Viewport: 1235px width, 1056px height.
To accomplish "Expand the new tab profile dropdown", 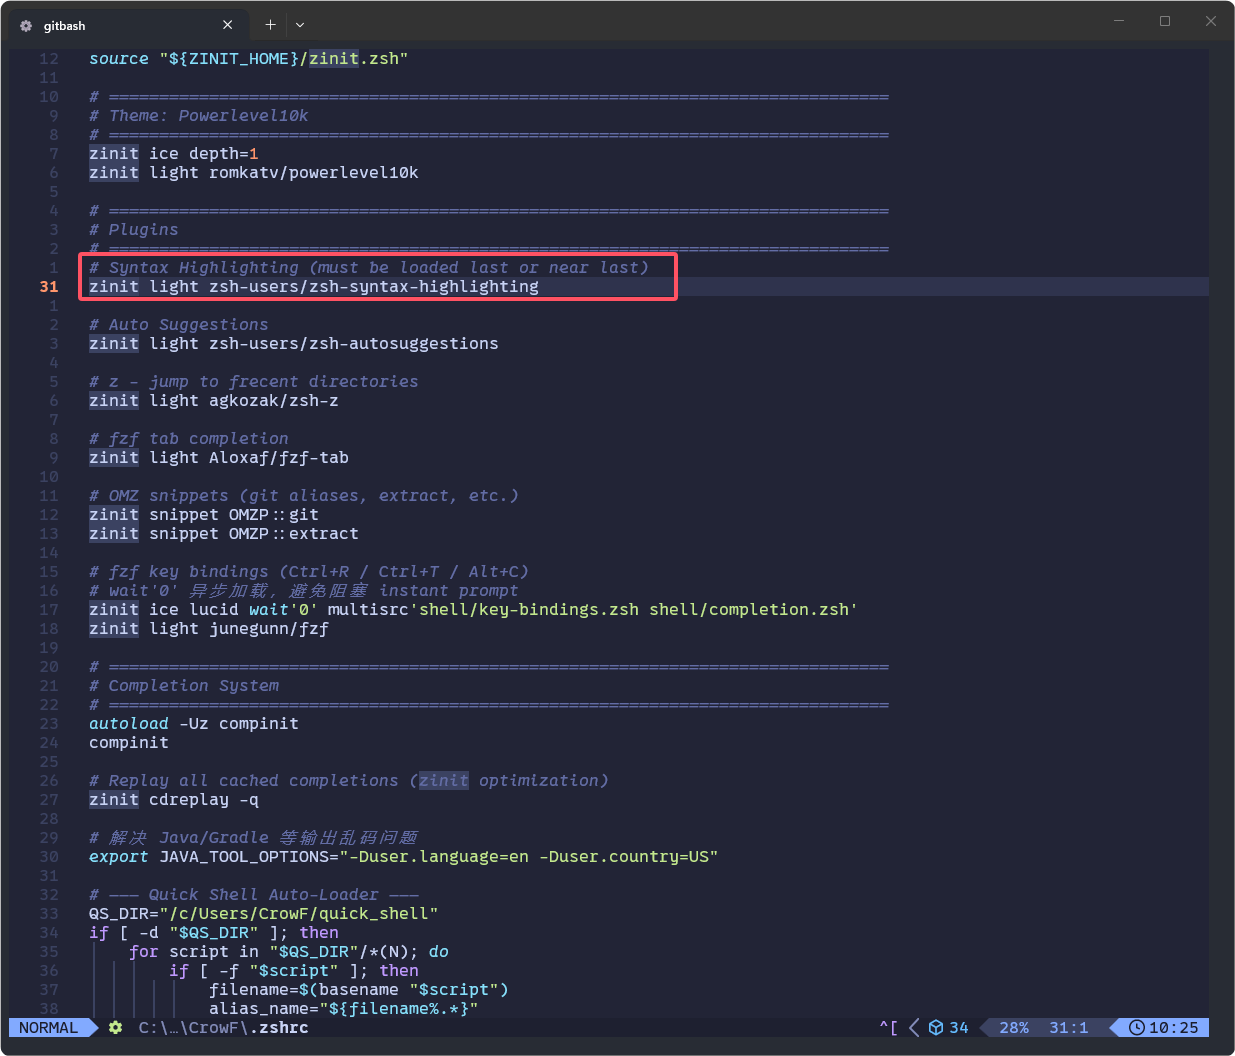I will point(300,24).
